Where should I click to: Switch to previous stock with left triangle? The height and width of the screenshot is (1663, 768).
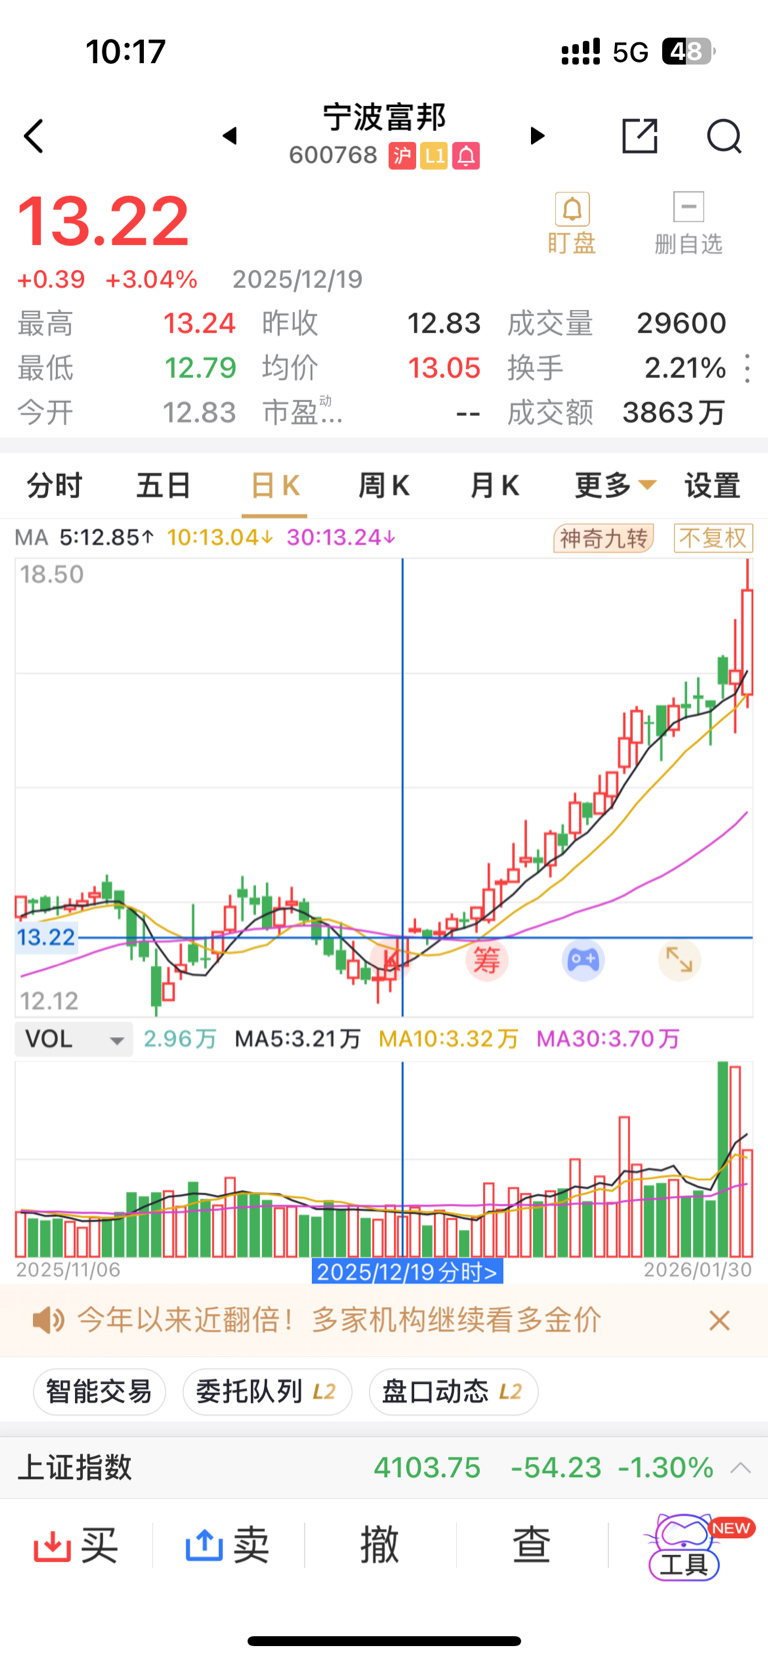pyautogui.click(x=230, y=136)
